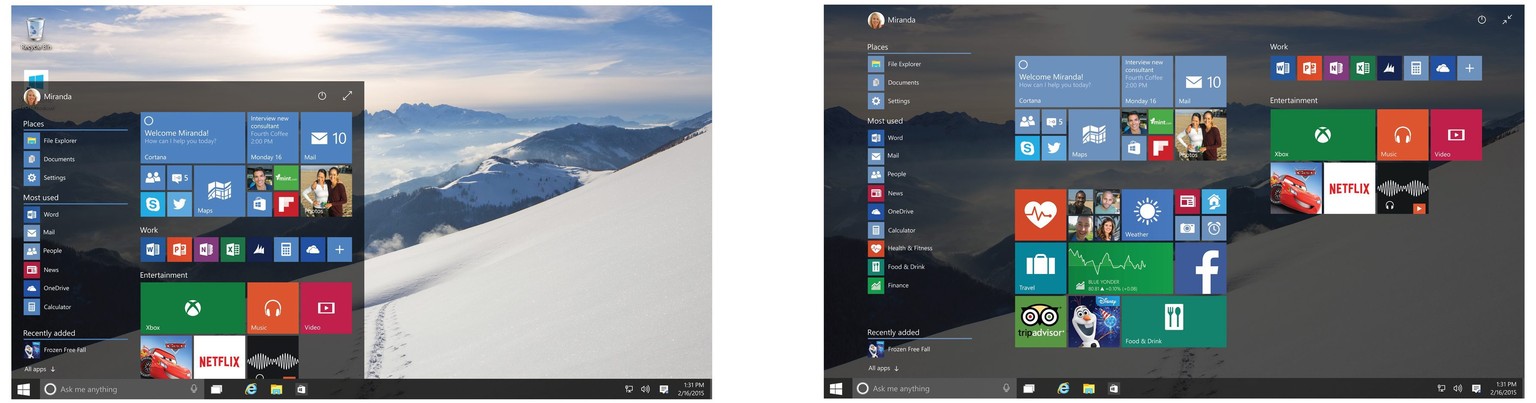
Task: Choose Finance from the Most used list
Action: point(897,285)
